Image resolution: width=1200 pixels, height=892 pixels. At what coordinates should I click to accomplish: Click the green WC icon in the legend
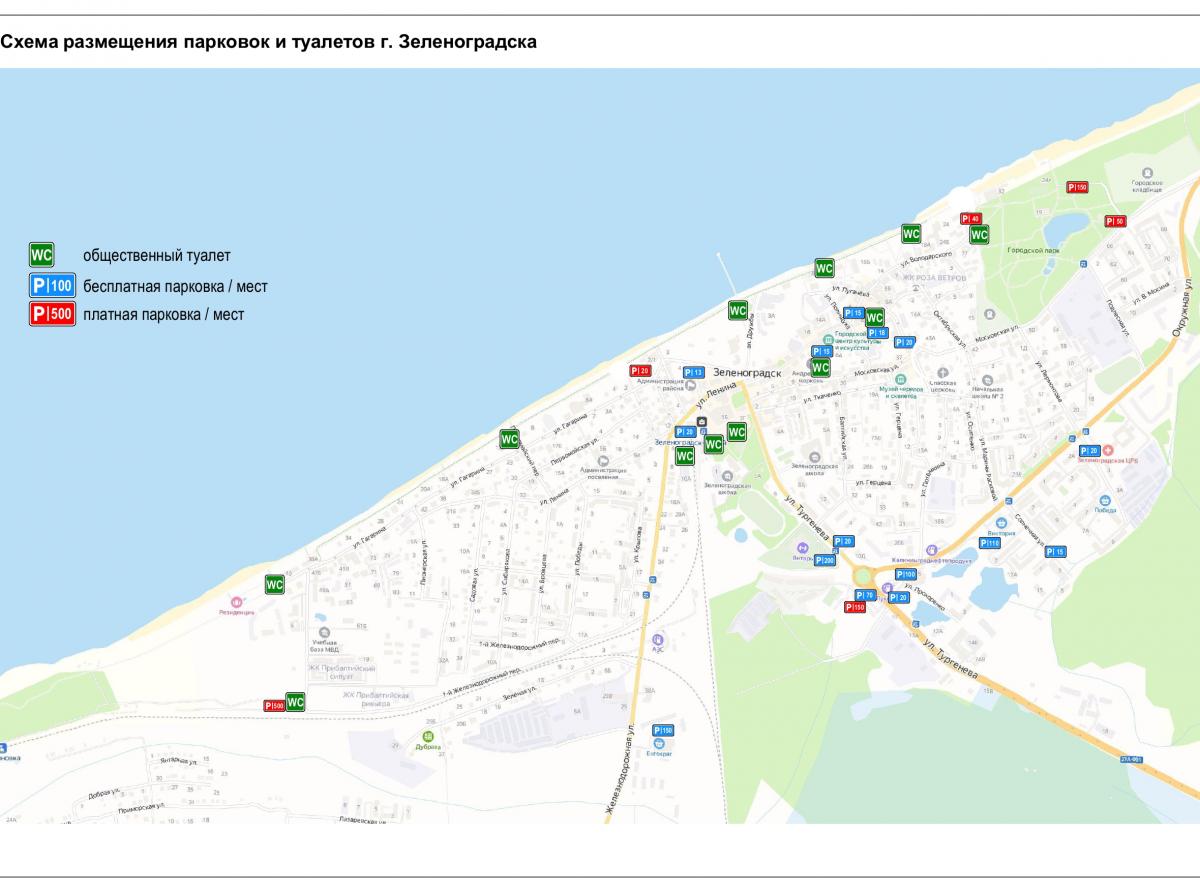[x=42, y=255]
